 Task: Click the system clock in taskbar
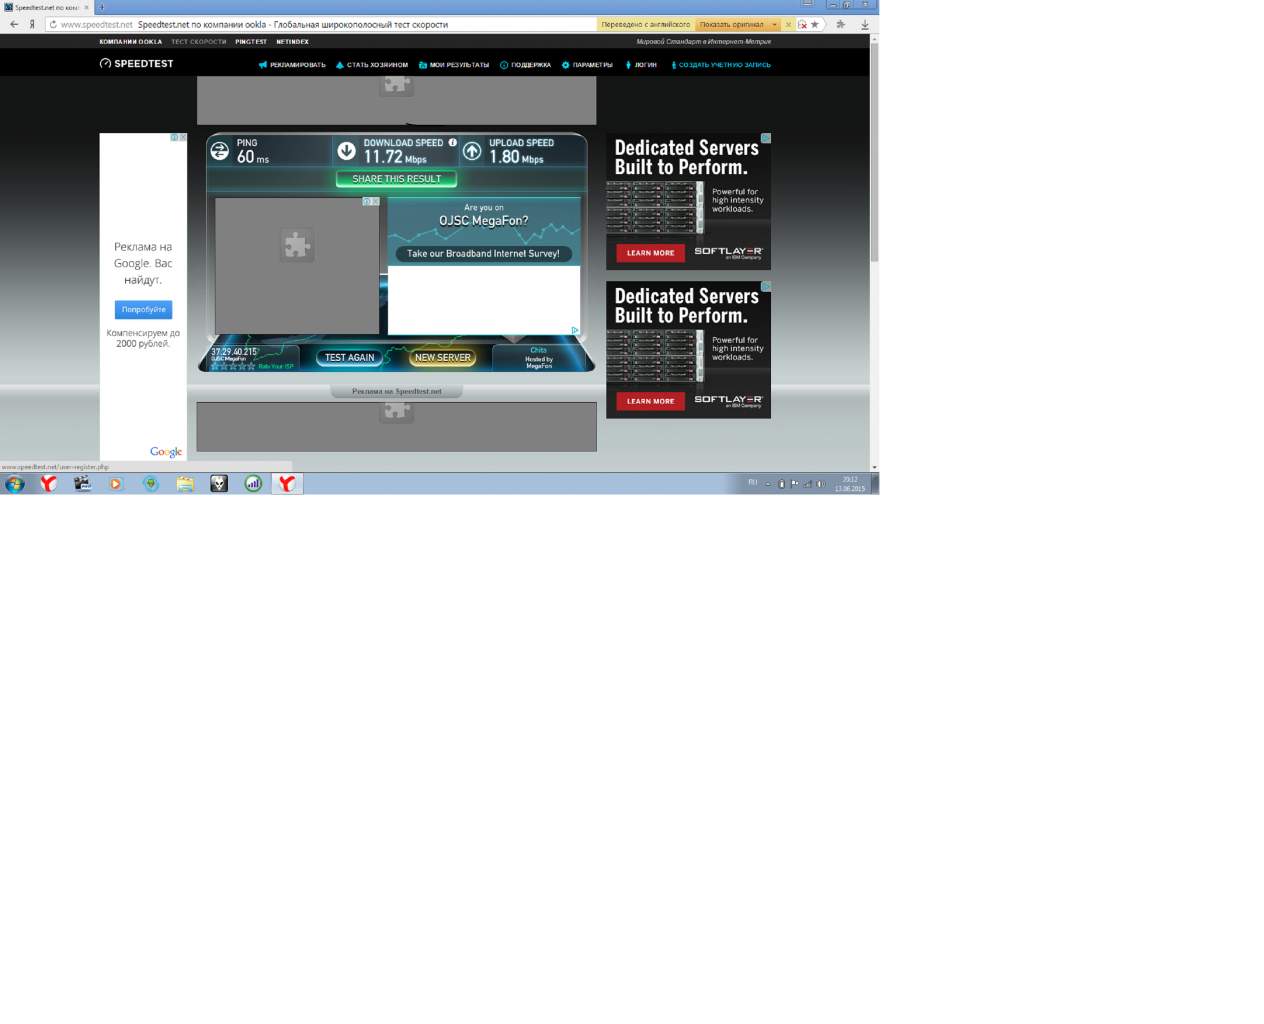pyautogui.click(x=850, y=484)
